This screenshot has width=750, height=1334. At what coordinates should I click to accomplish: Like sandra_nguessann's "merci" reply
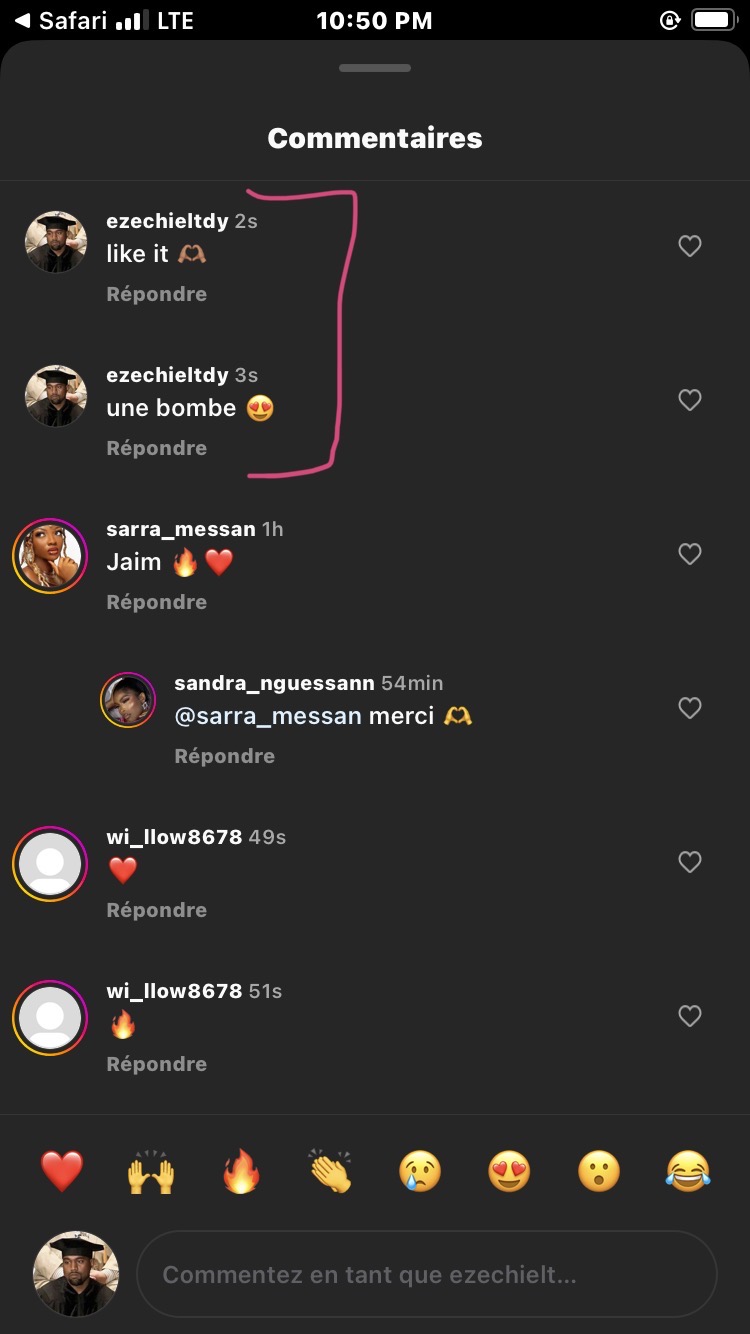point(690,708)
